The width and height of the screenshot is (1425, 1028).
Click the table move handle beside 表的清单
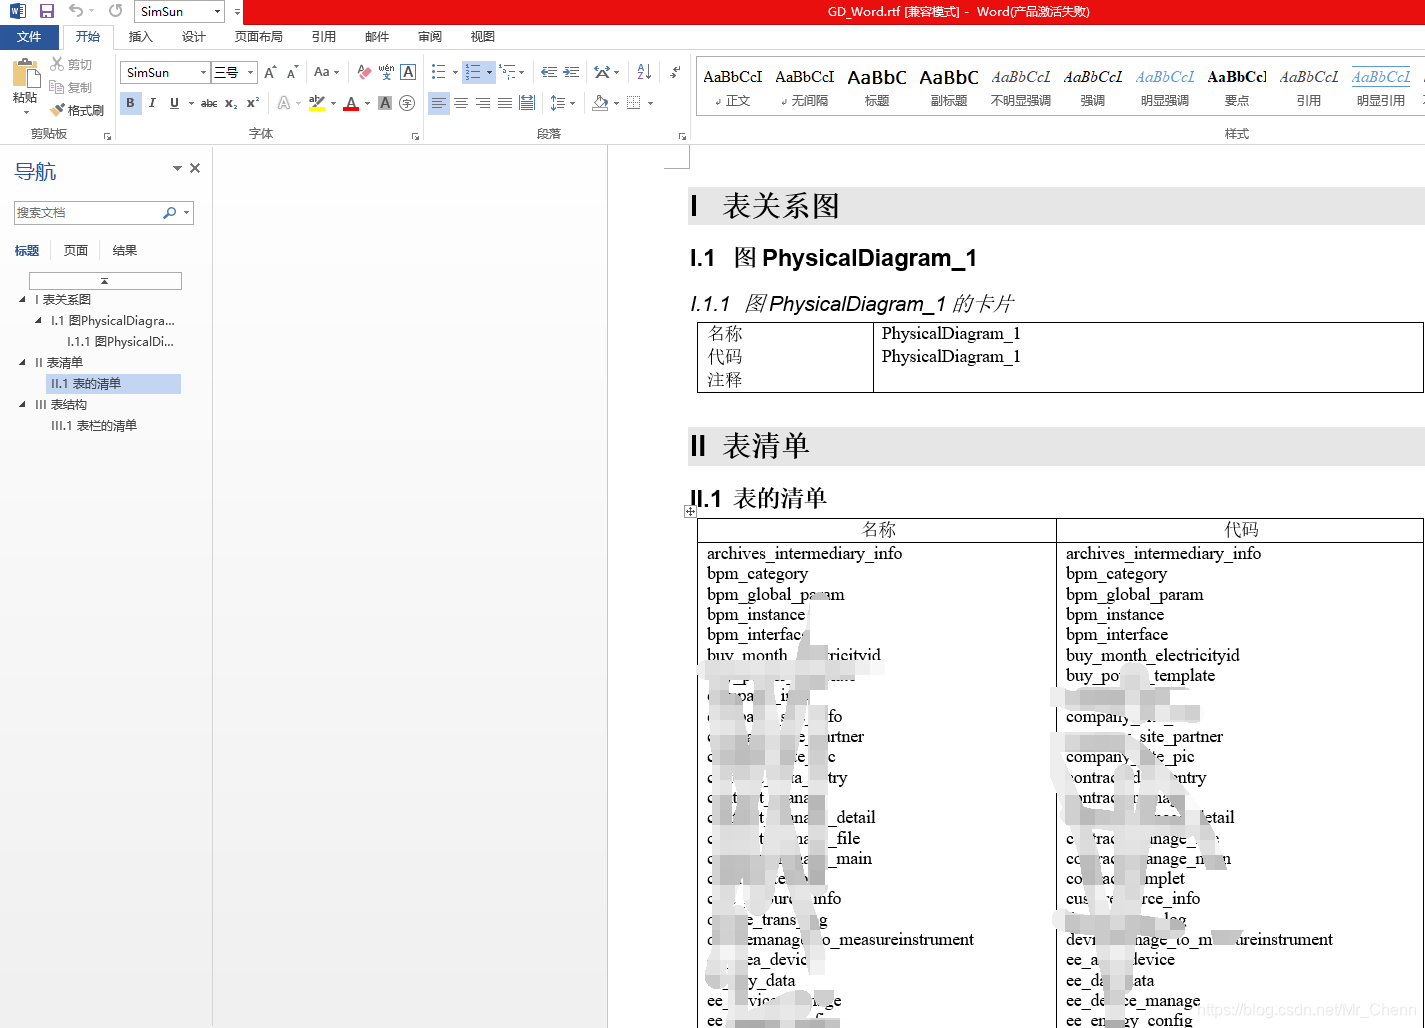pos(690,511)
